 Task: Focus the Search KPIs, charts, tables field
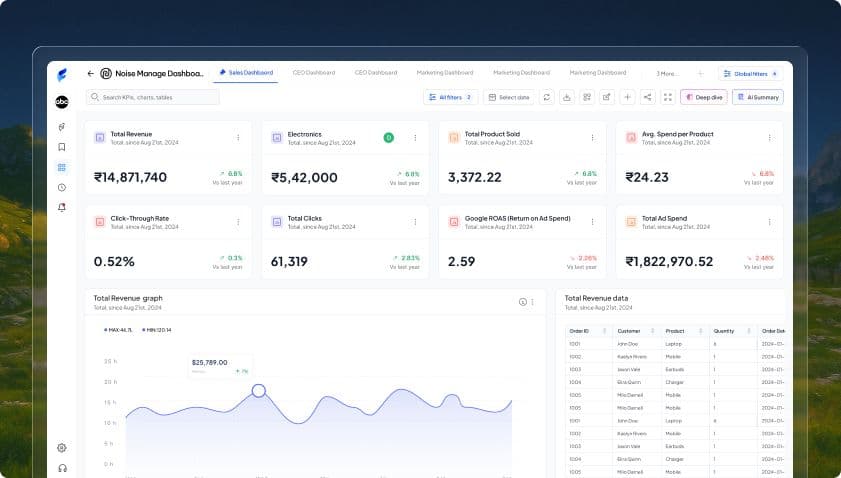coord(153,97)
